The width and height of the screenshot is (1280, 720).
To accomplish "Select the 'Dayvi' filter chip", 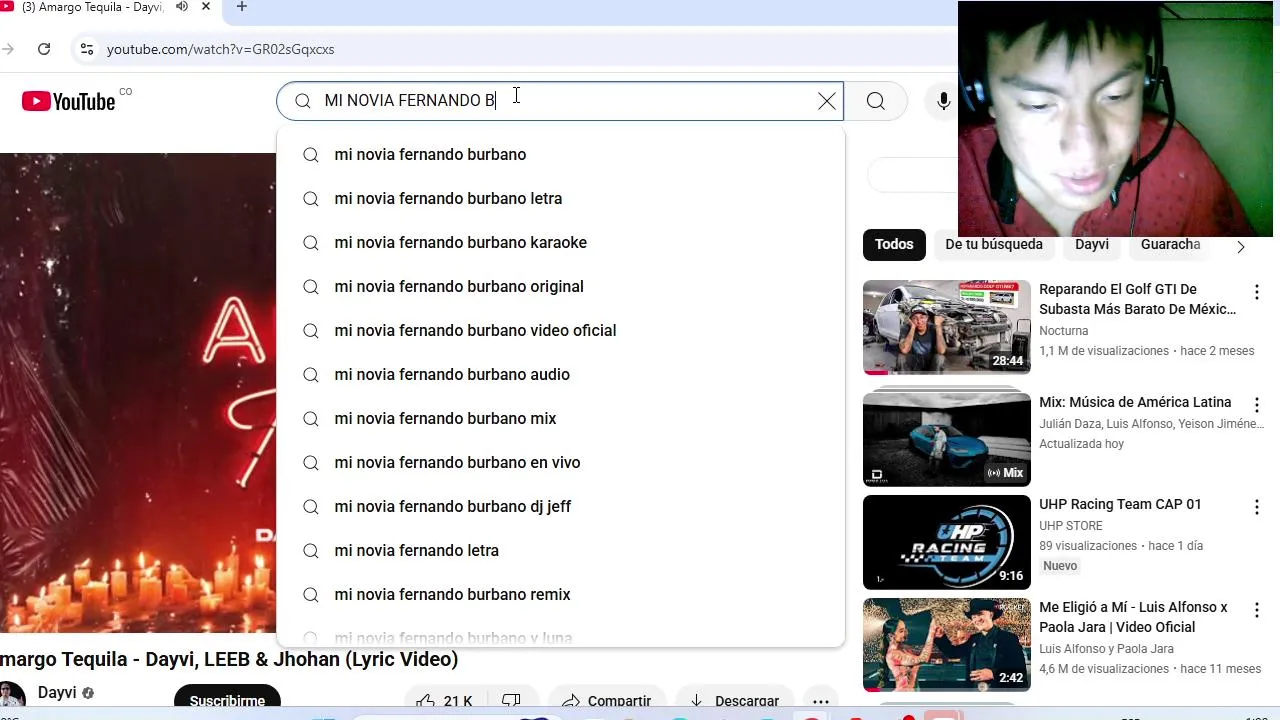I will 1092,245.
